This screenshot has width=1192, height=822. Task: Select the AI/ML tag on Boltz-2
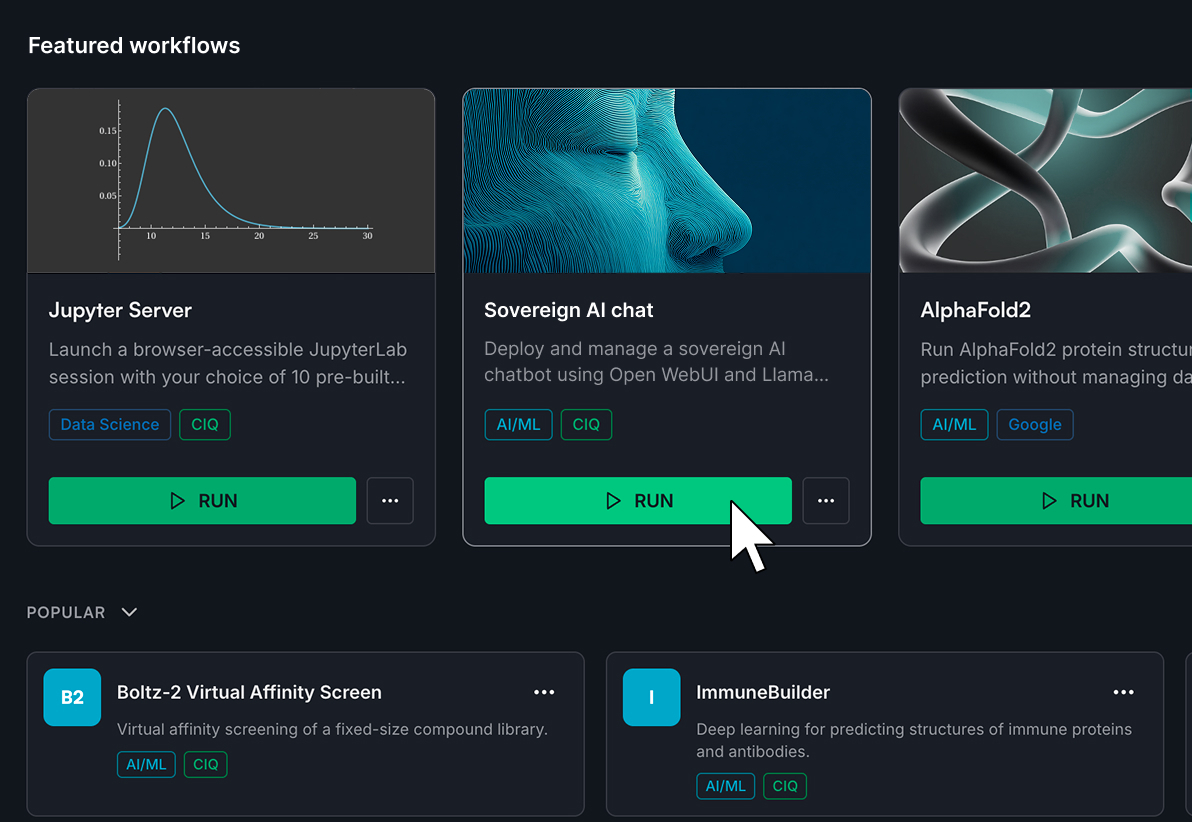[146, 764]
